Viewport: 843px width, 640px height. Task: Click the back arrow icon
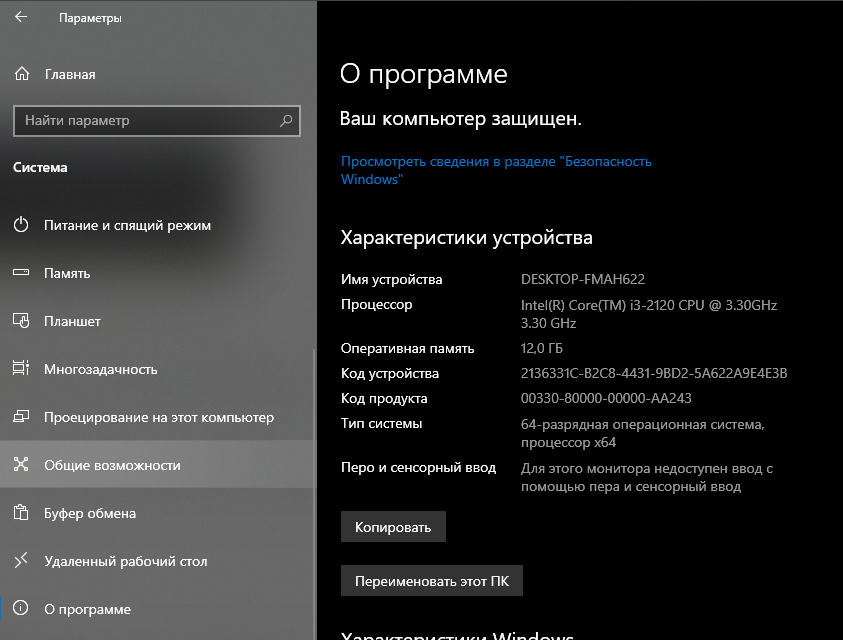click(x=22, y=18)
